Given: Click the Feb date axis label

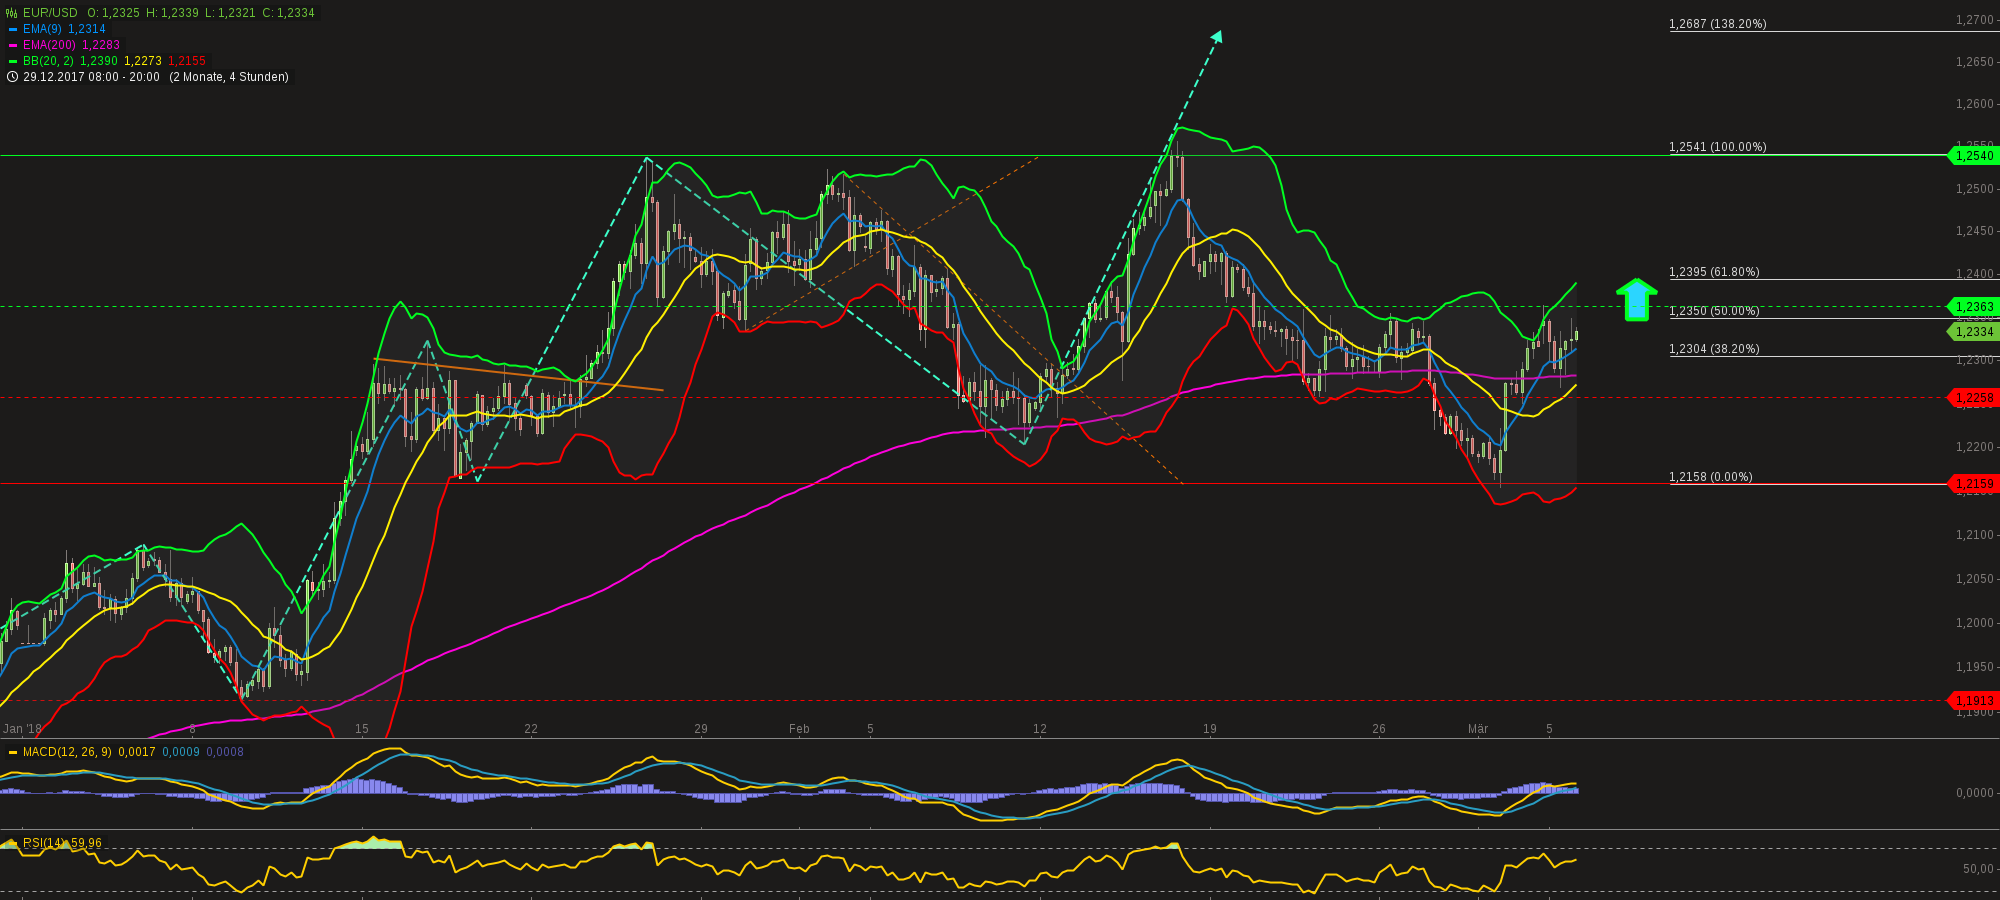Looking at the screenshot, I should coord(799,729).
